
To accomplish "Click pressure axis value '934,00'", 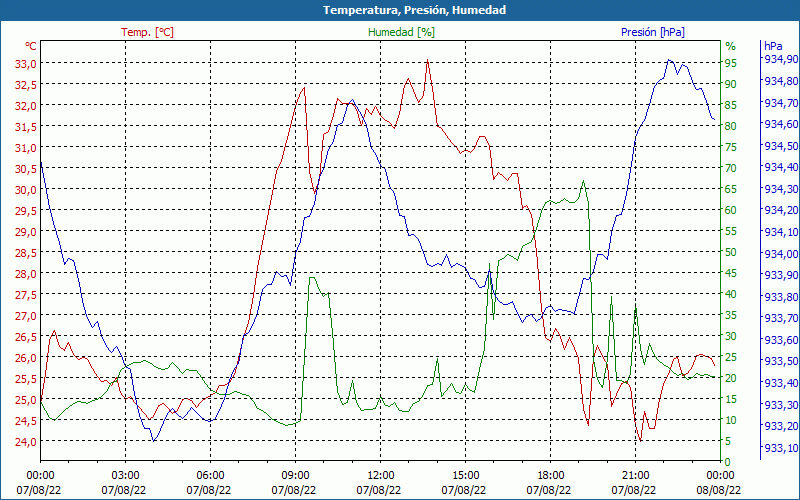I will click(x=781, y=254).
